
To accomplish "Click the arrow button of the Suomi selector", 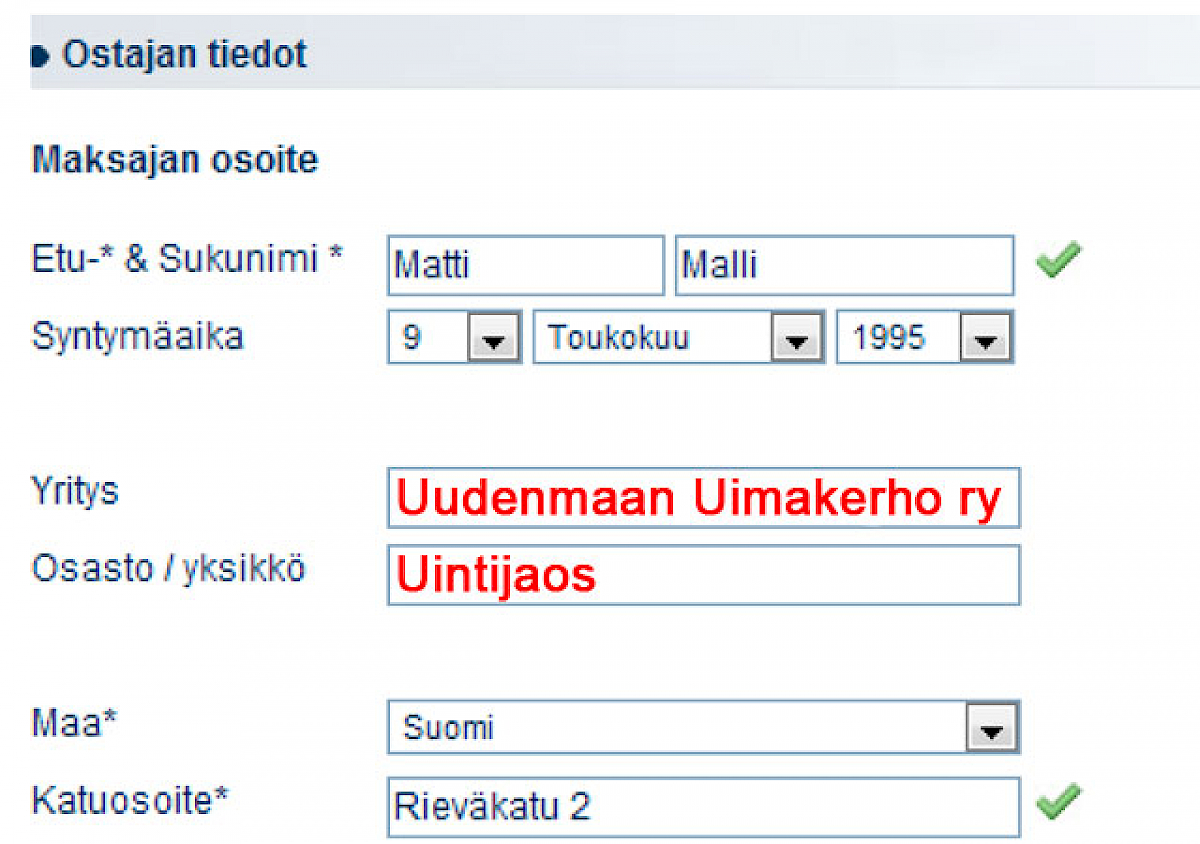I will pos(991,728).
